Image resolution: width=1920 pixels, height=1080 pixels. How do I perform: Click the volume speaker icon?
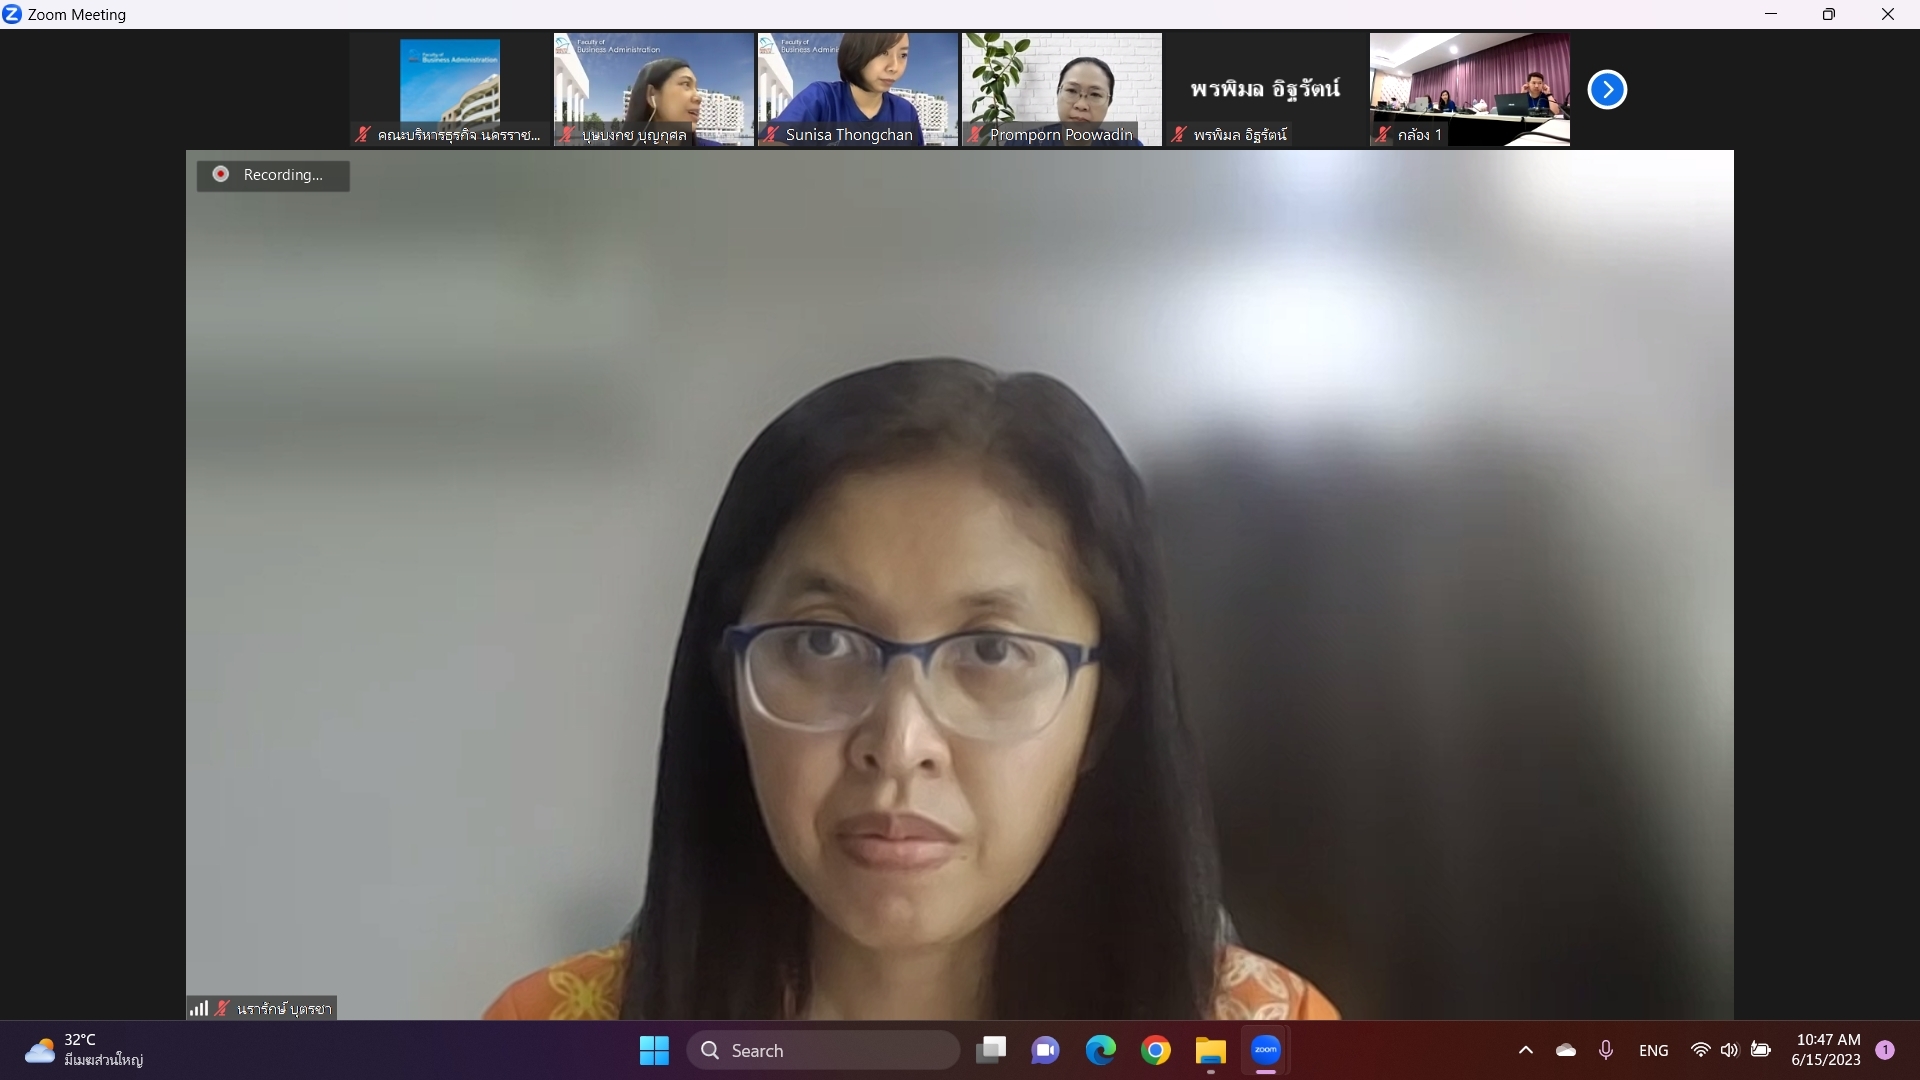pos(1729,1051)
